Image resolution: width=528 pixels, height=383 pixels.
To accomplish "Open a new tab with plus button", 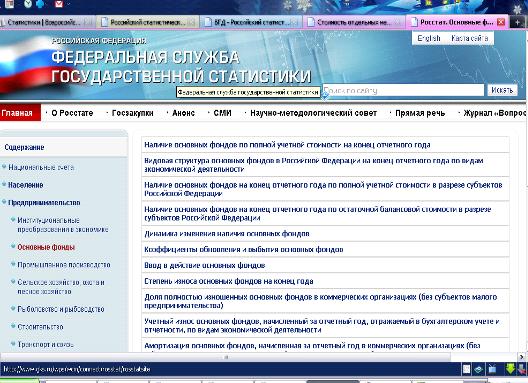I will 517,22.
